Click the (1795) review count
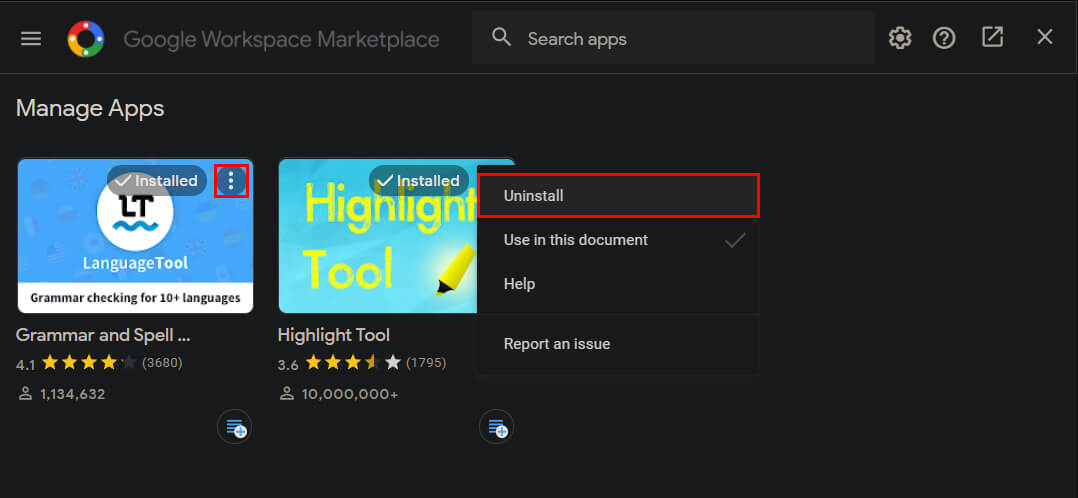1078x498 pixels. pos(426,362)
